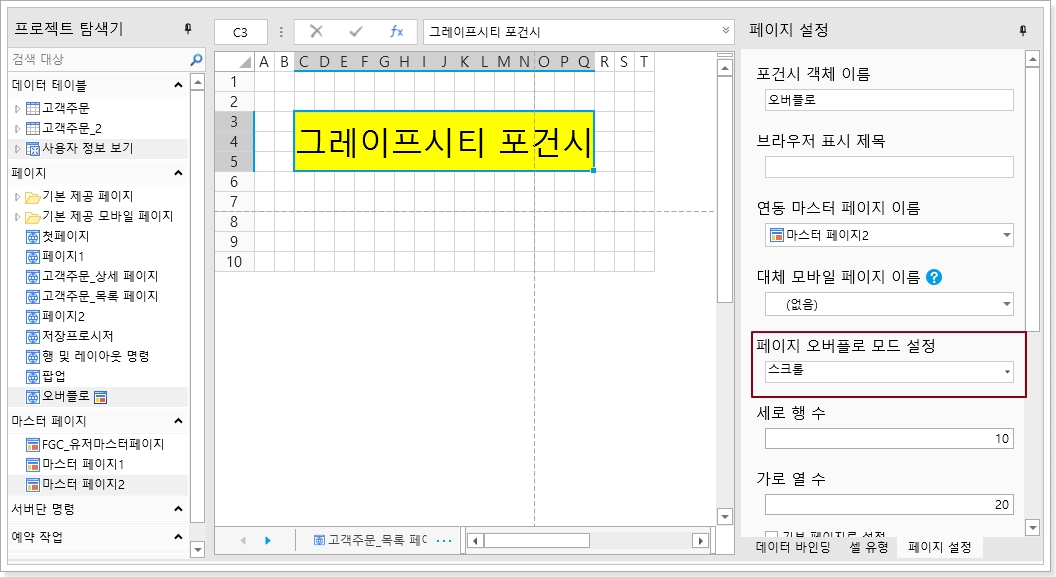1056x577 pixels.
Task: Select 마스터 페이지1 in the tree
Action: click(82, 464)
